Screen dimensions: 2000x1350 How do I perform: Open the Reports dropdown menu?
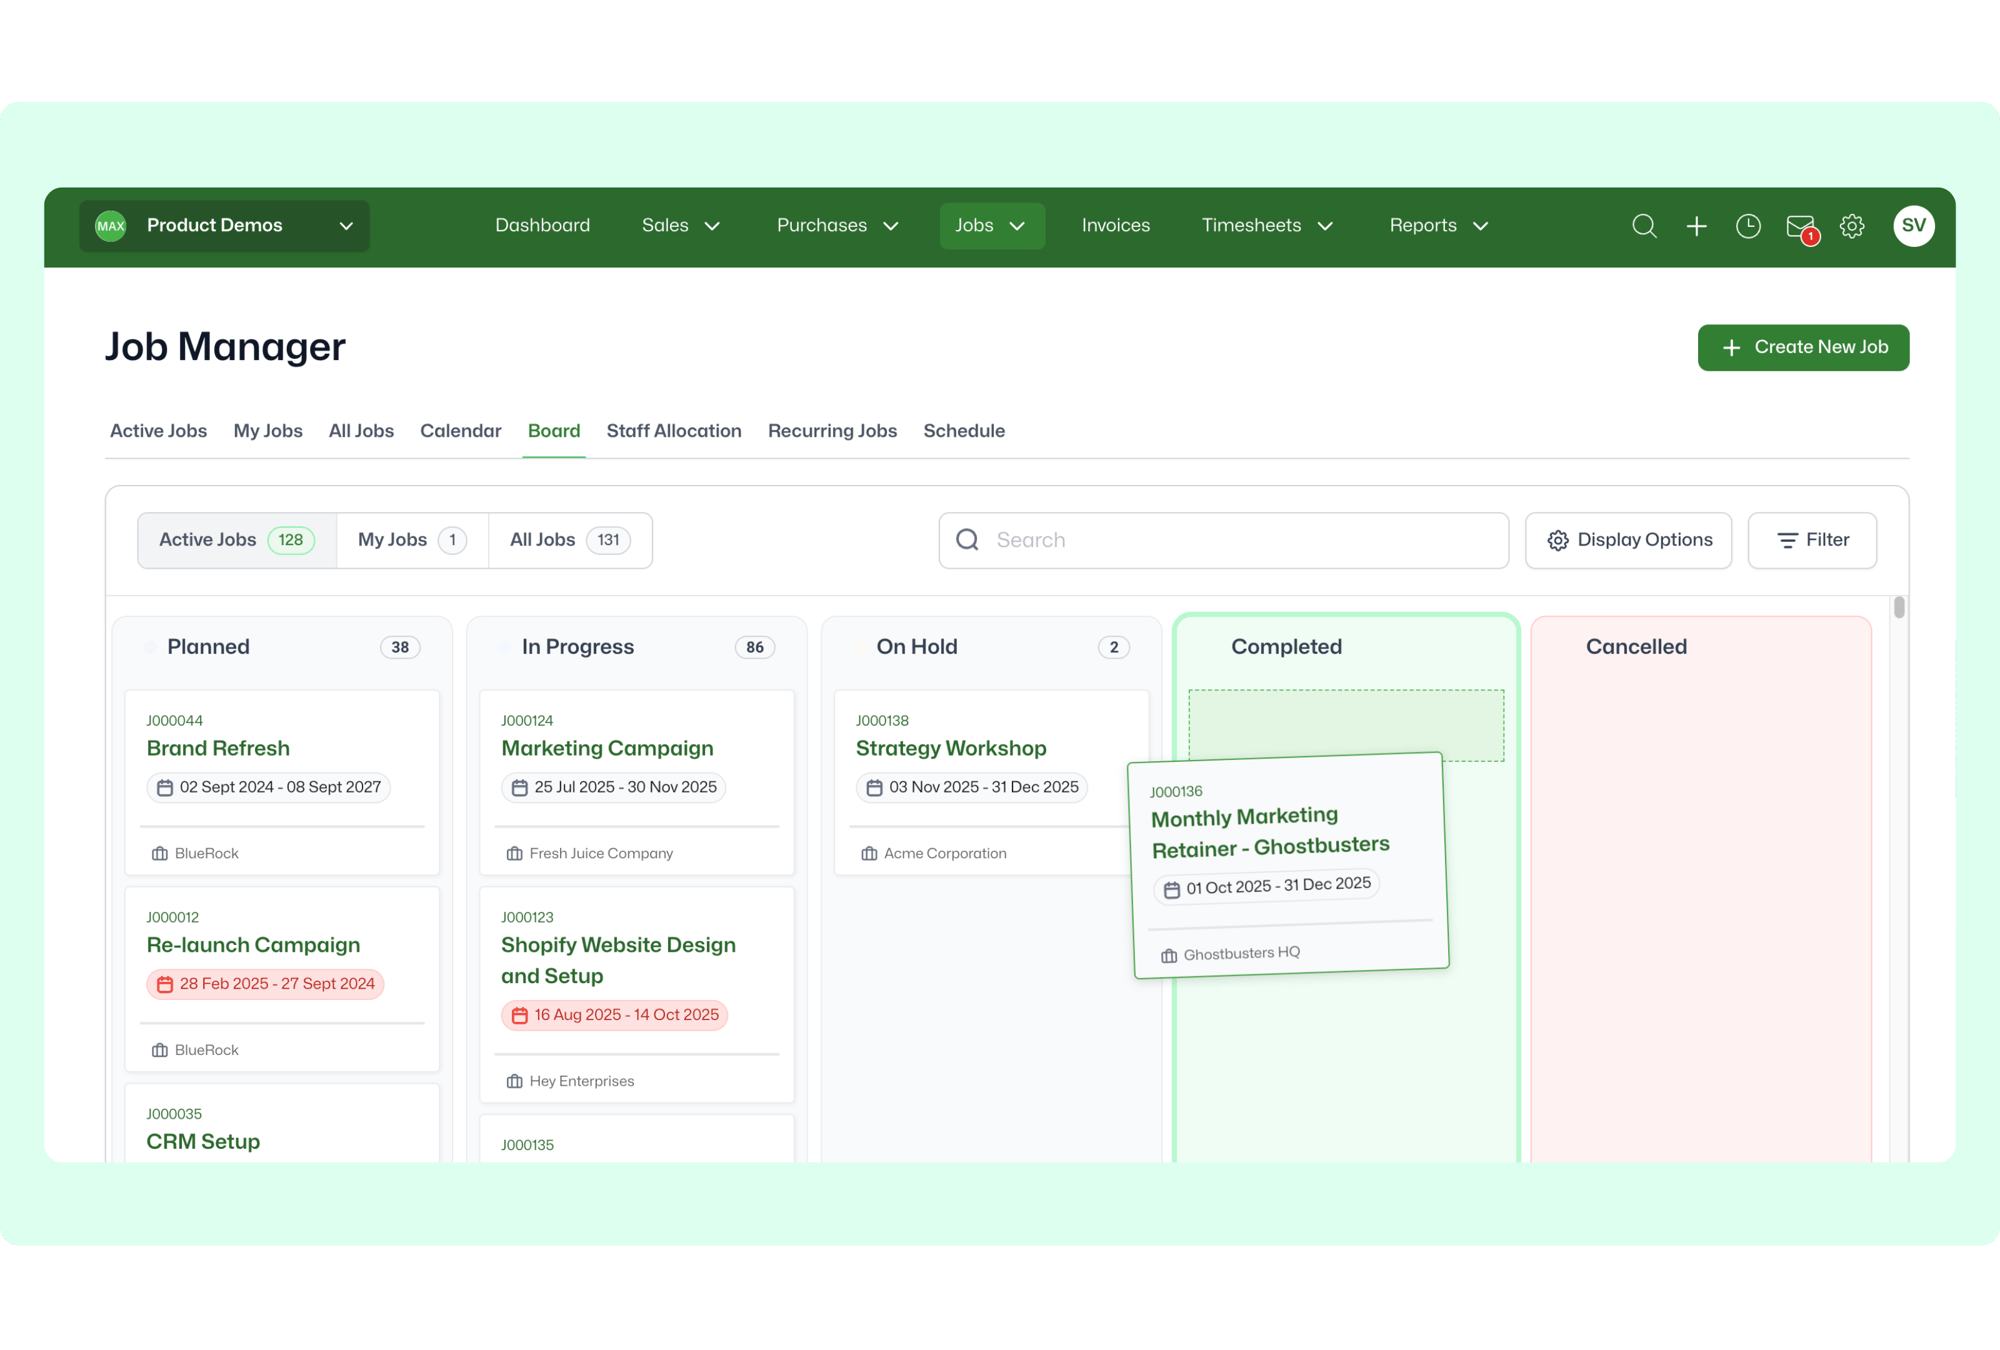pos(1438,226)
